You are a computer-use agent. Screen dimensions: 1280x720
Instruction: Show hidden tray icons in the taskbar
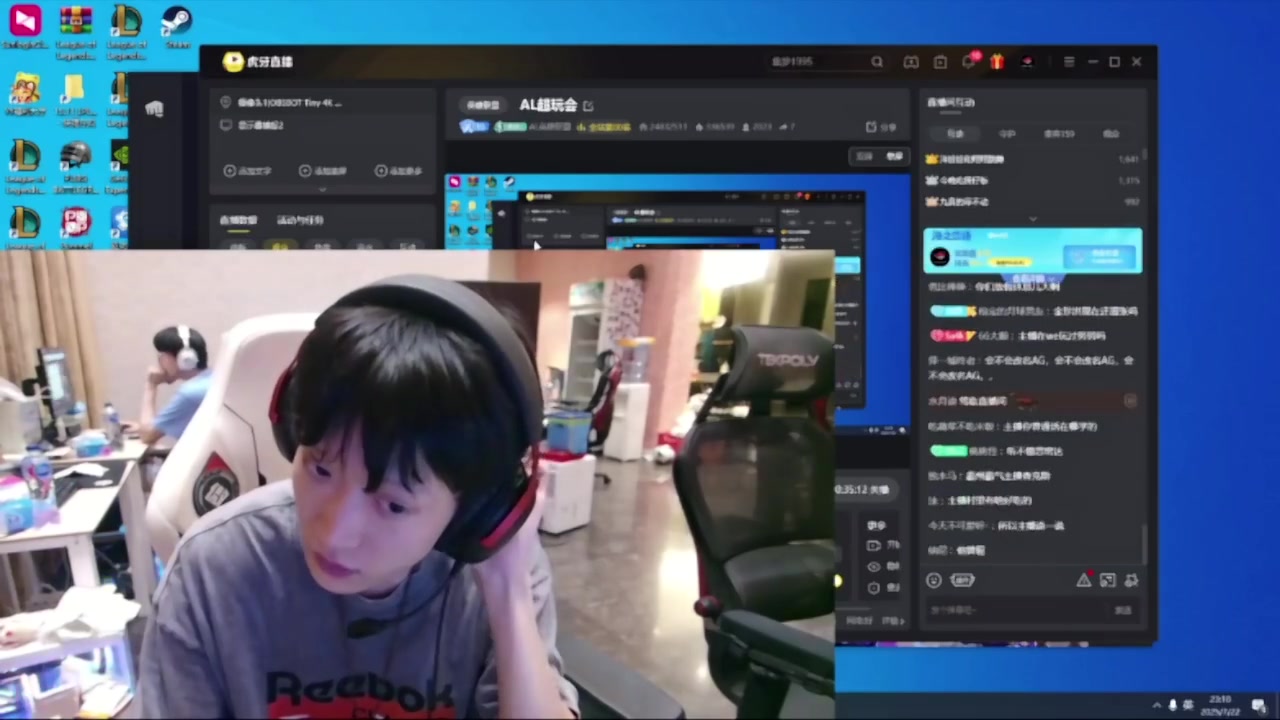pos(1158,705)
